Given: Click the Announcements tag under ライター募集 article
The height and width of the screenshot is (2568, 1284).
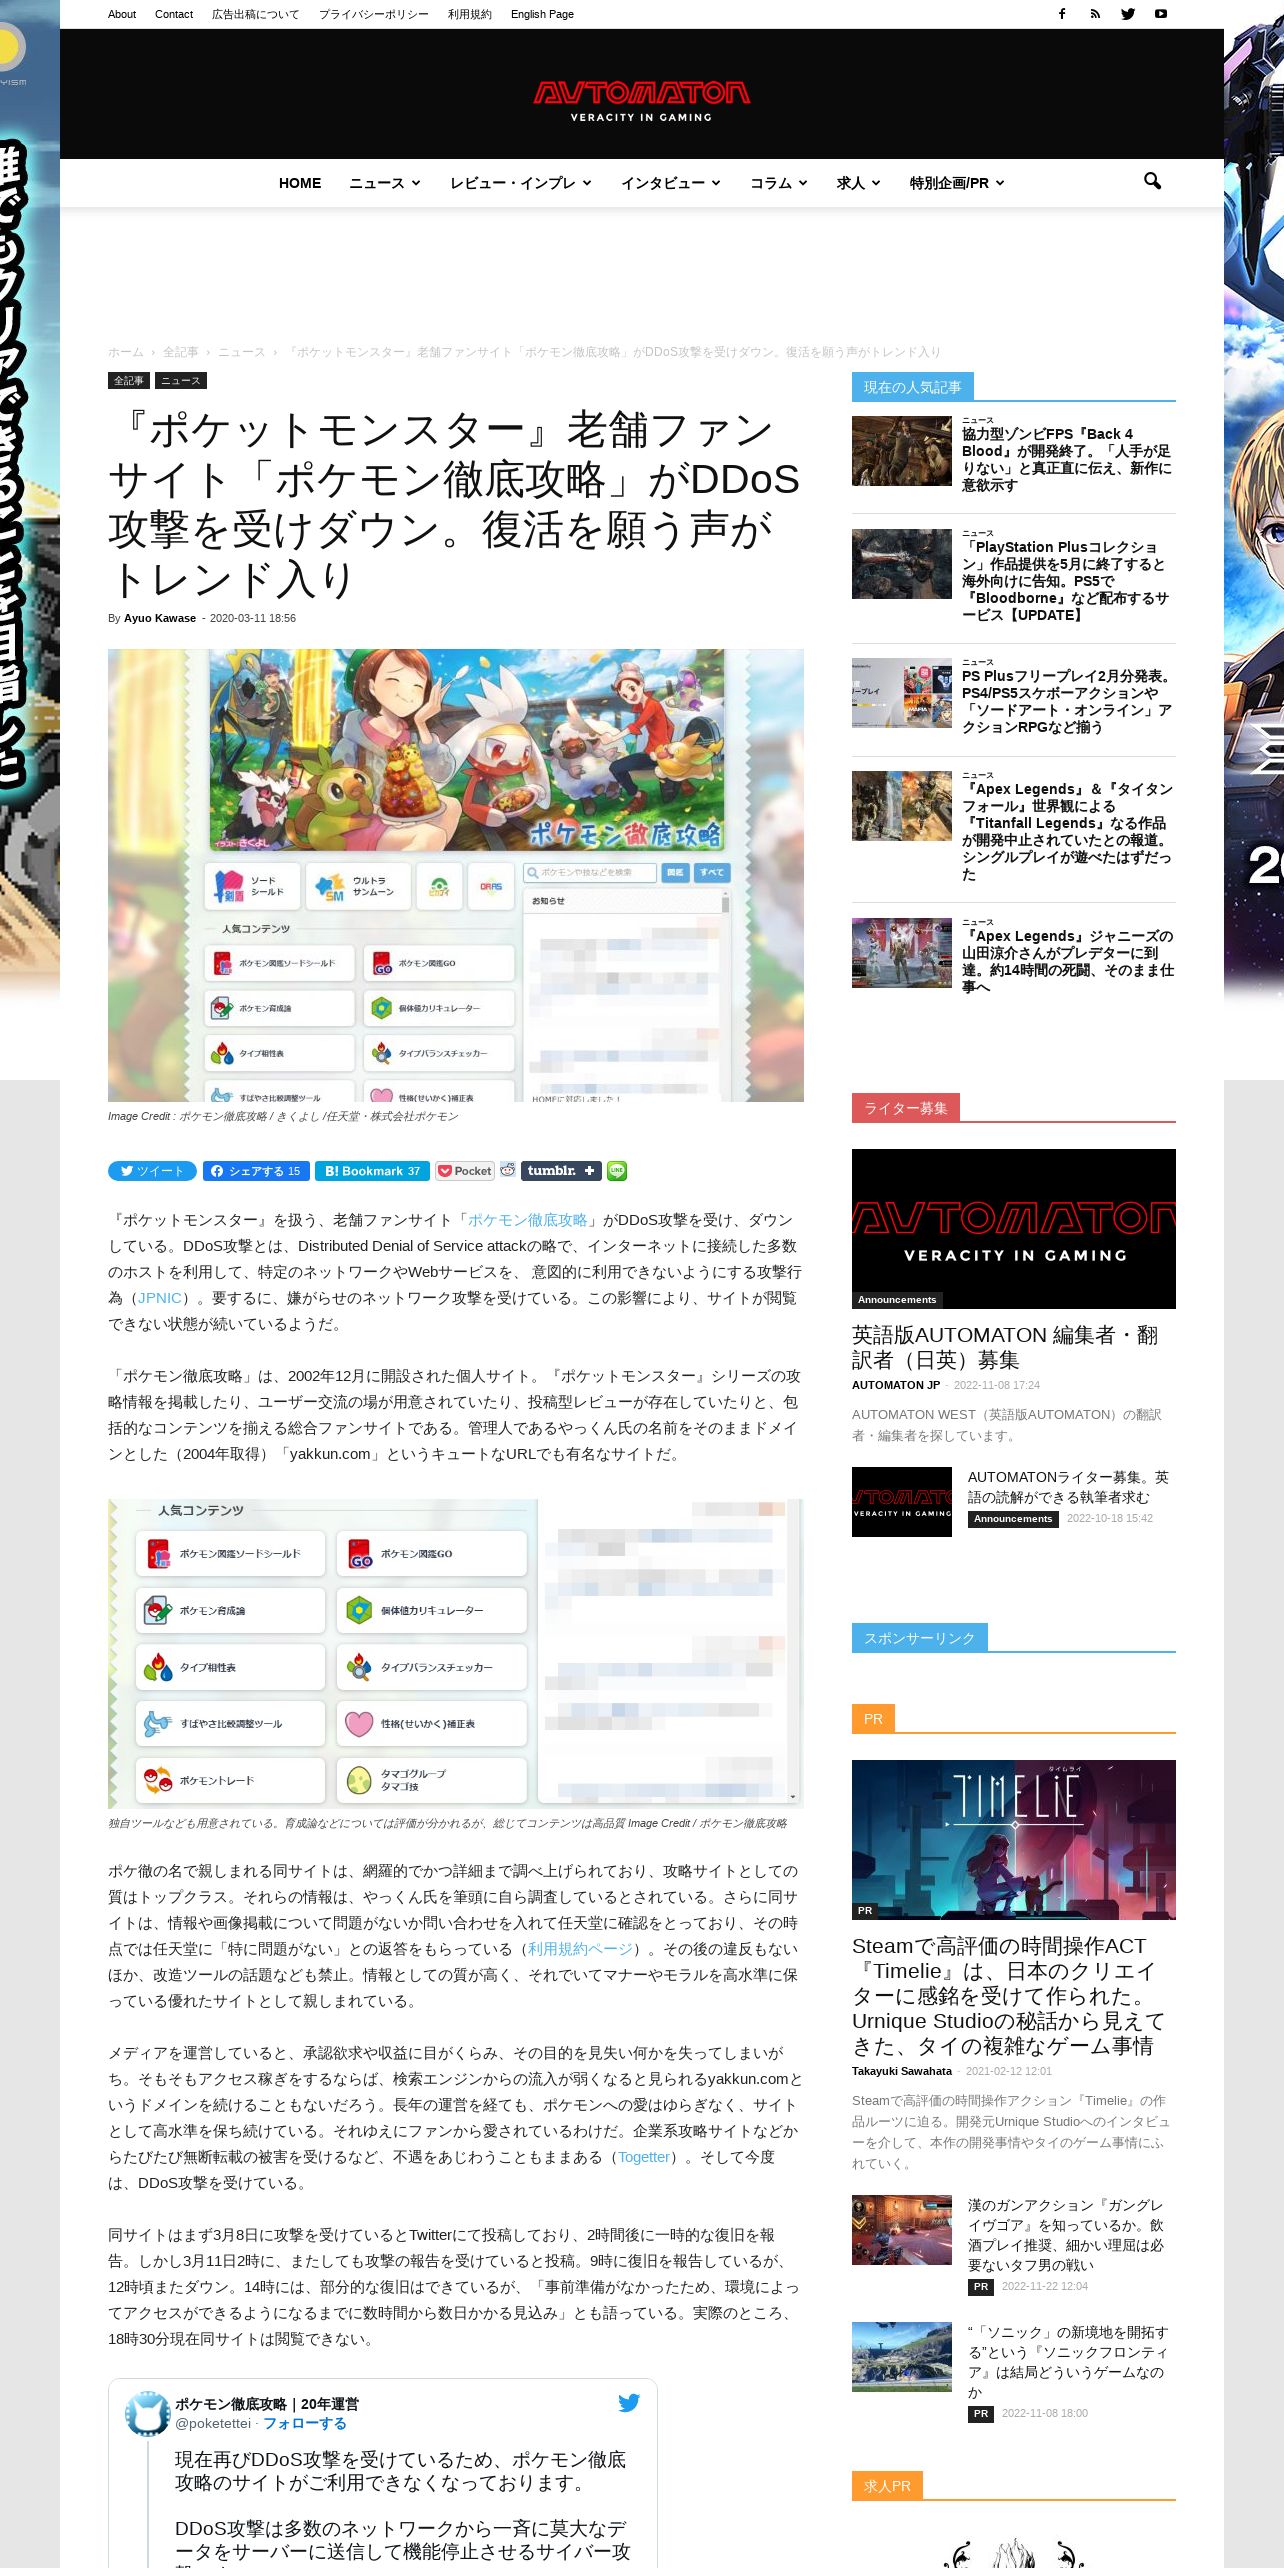Looking at the screenshot, I should (1013, 1519).
